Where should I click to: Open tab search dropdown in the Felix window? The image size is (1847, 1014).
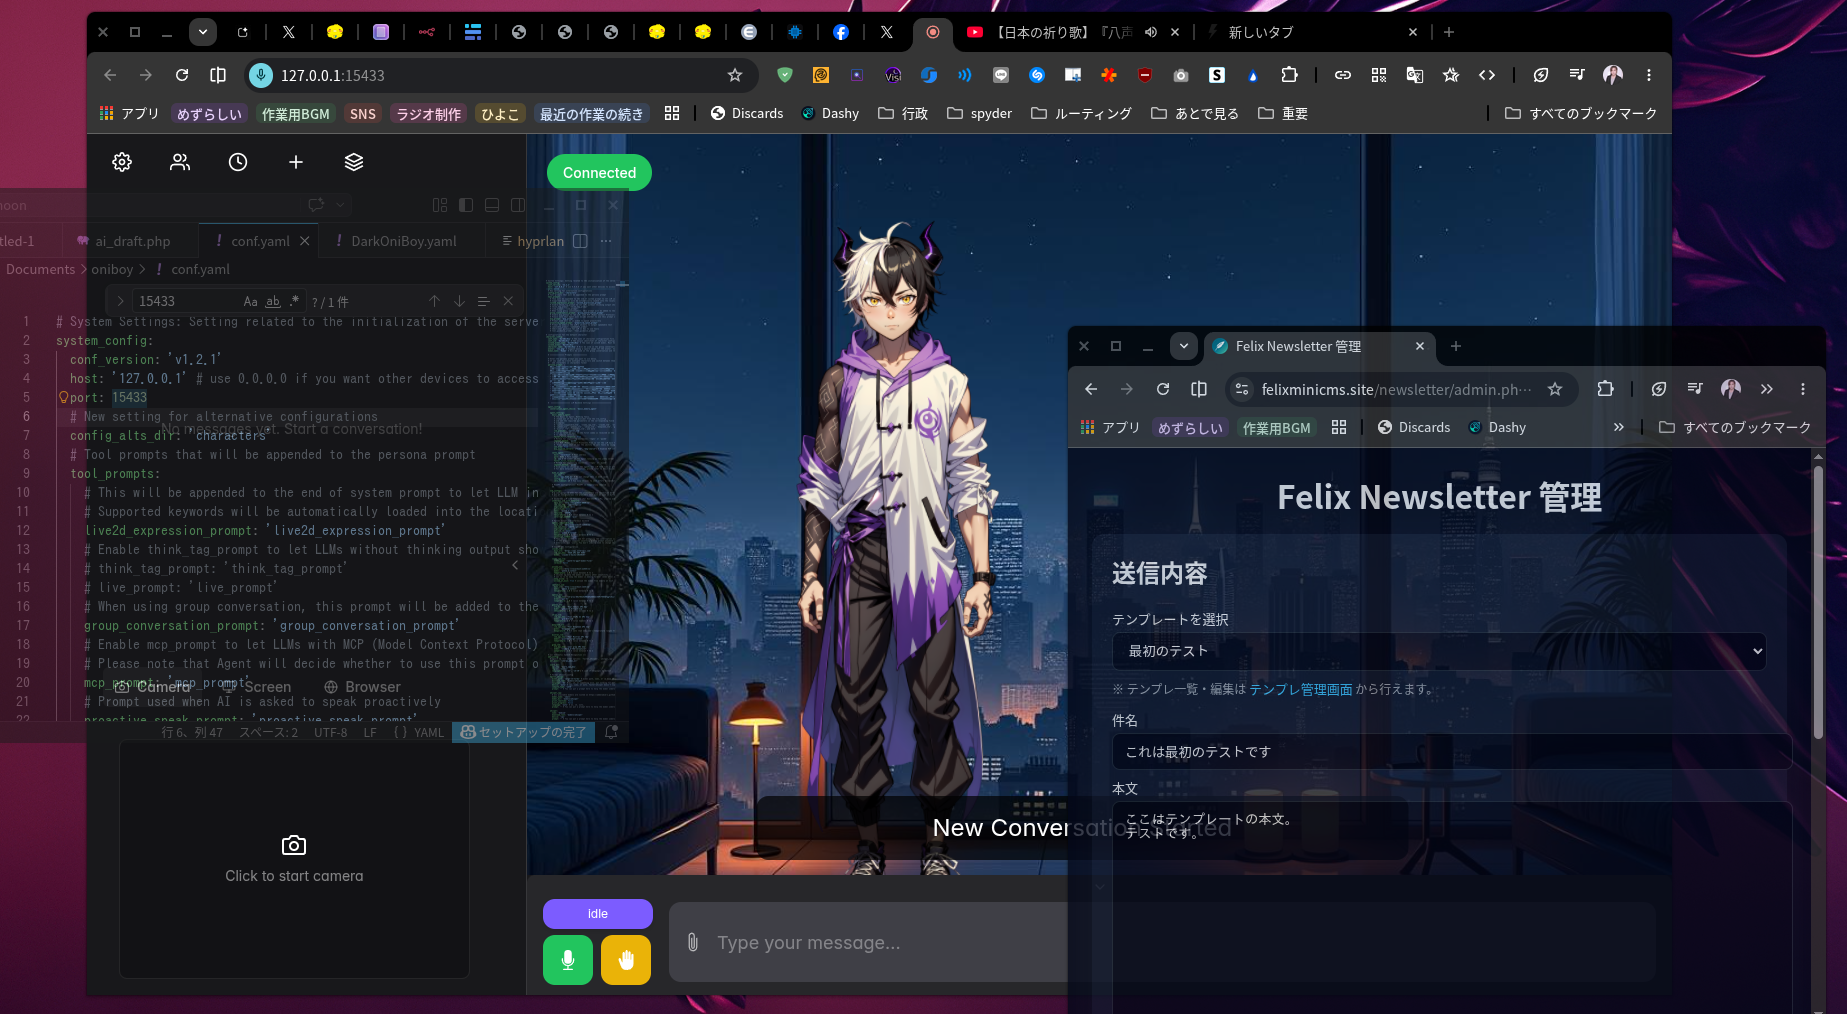1184,346
